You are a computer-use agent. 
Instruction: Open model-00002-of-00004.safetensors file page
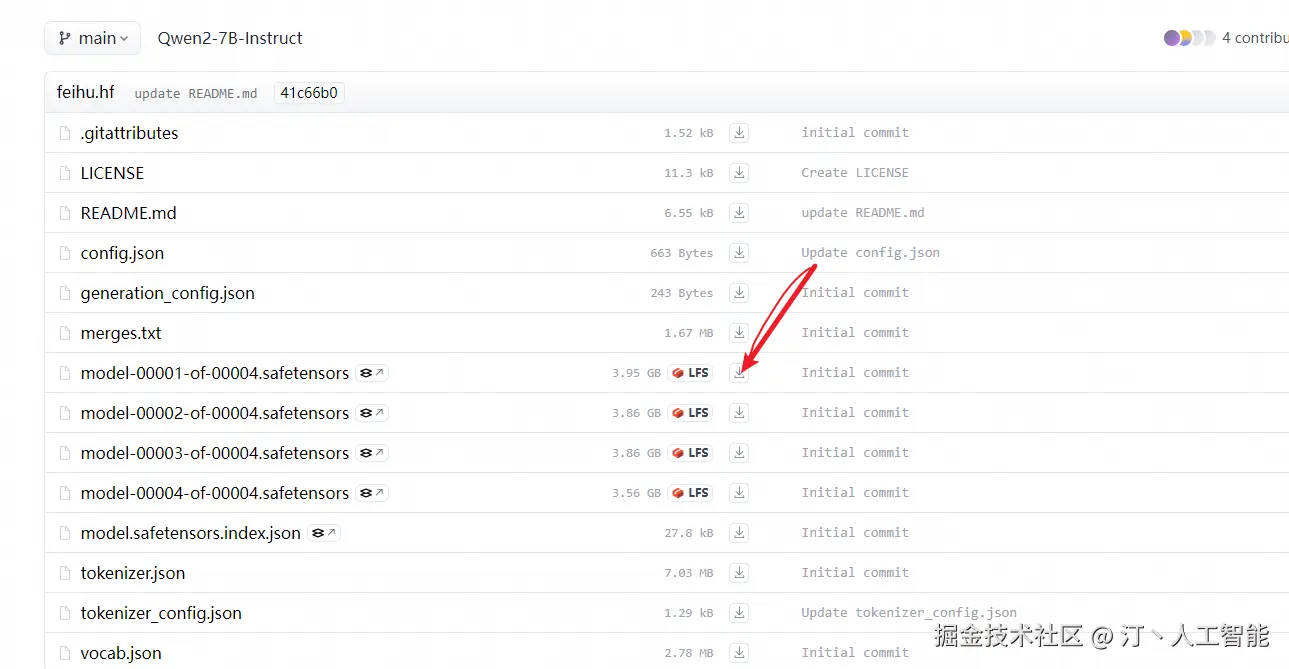point(215,413)
